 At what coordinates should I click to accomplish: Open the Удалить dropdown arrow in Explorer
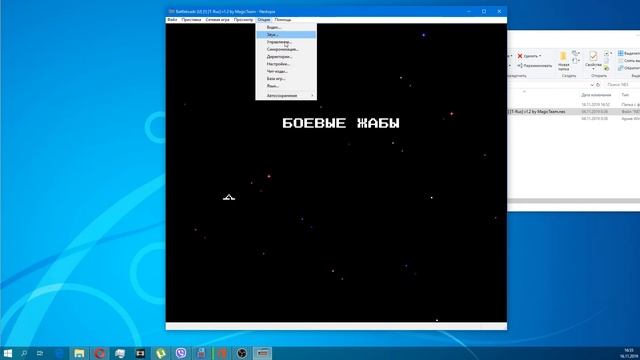click(540, 56)
